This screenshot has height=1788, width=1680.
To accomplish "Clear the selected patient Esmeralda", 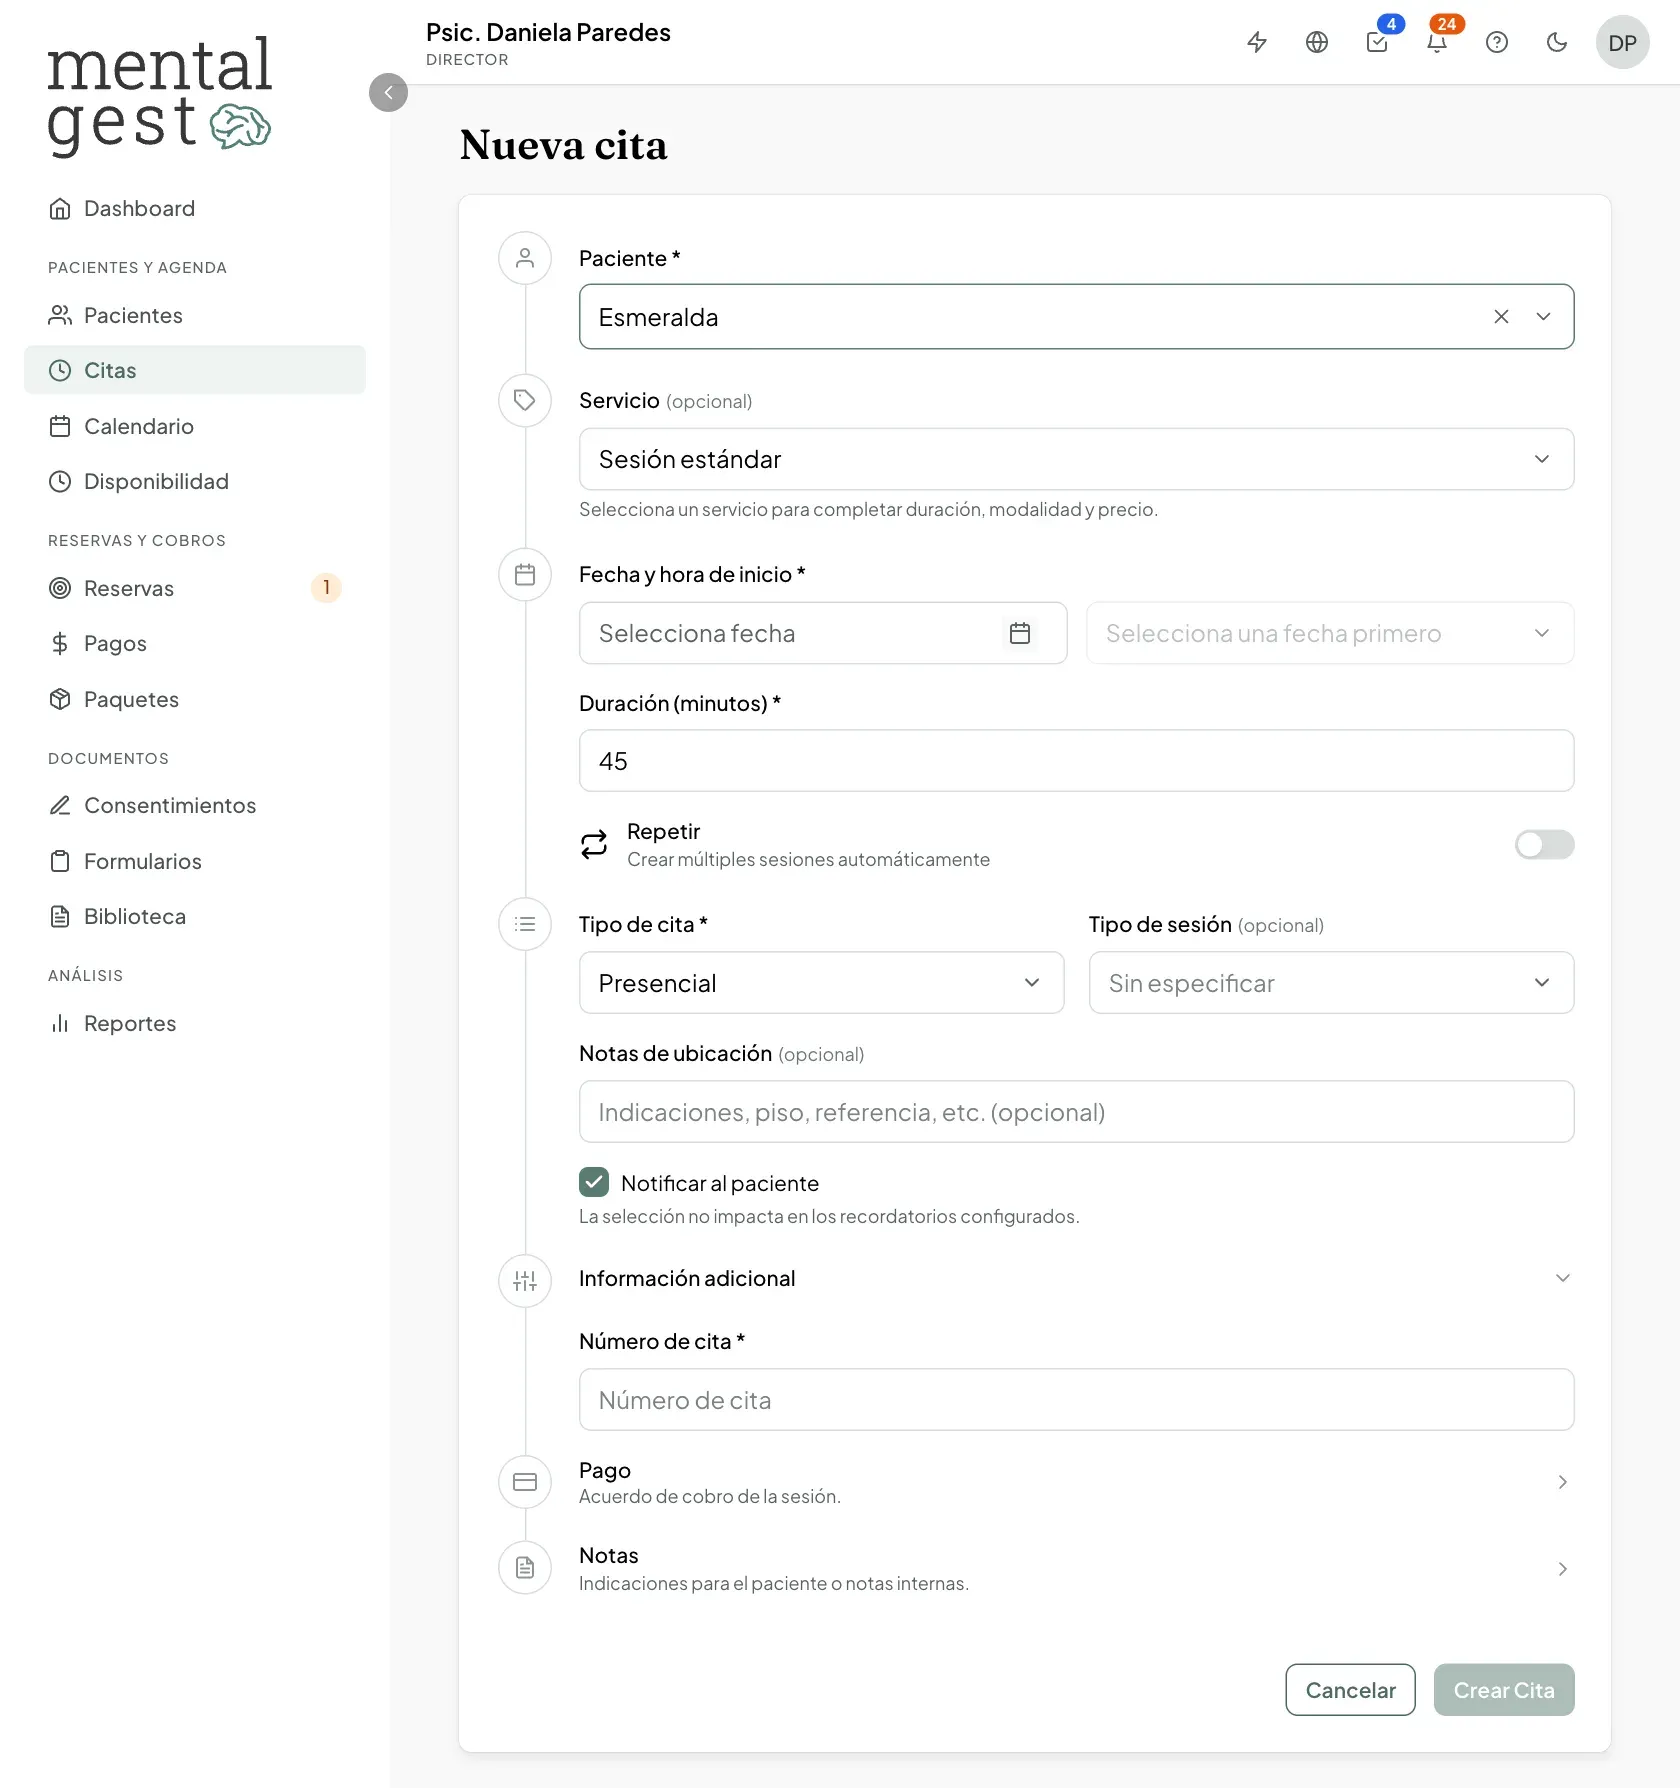I will click(x=1501, y=317).
